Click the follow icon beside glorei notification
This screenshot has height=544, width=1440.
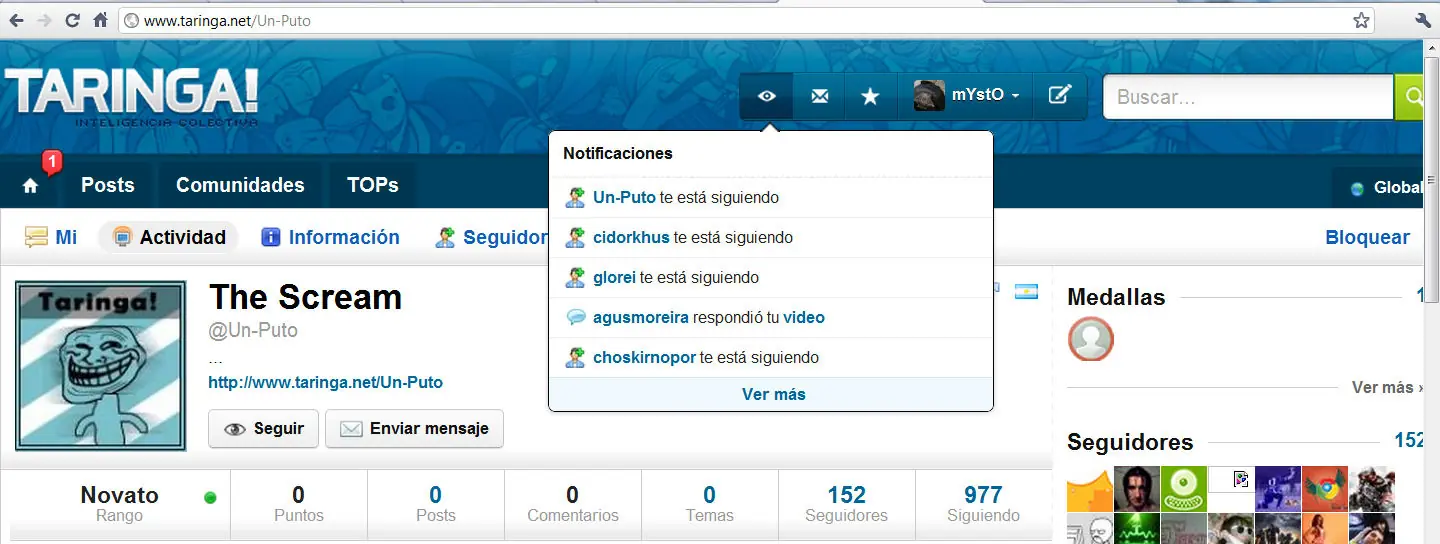[575, 277]
